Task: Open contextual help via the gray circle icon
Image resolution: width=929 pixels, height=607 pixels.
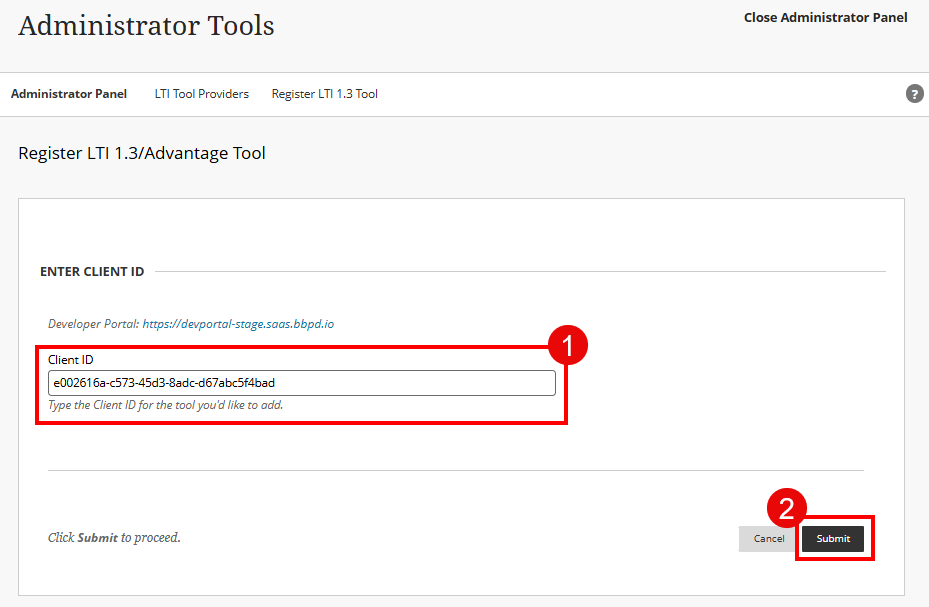Action: (913, 93)
